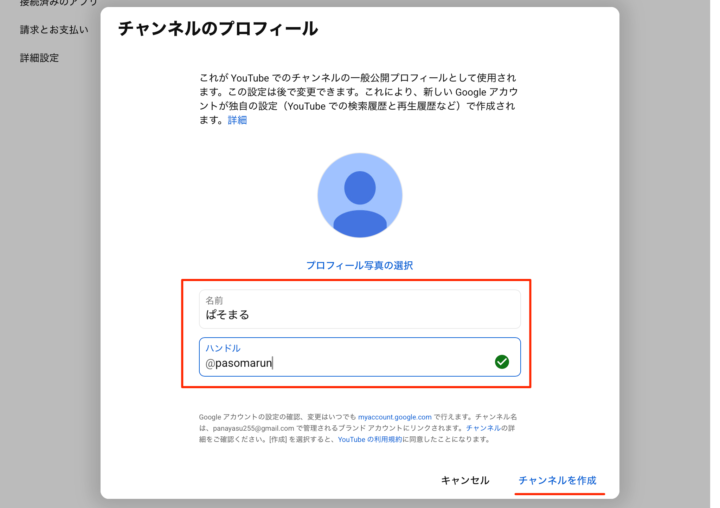Click the small 名前 label above the name
This screenshot has height=508, width=720.
point(214,300)
